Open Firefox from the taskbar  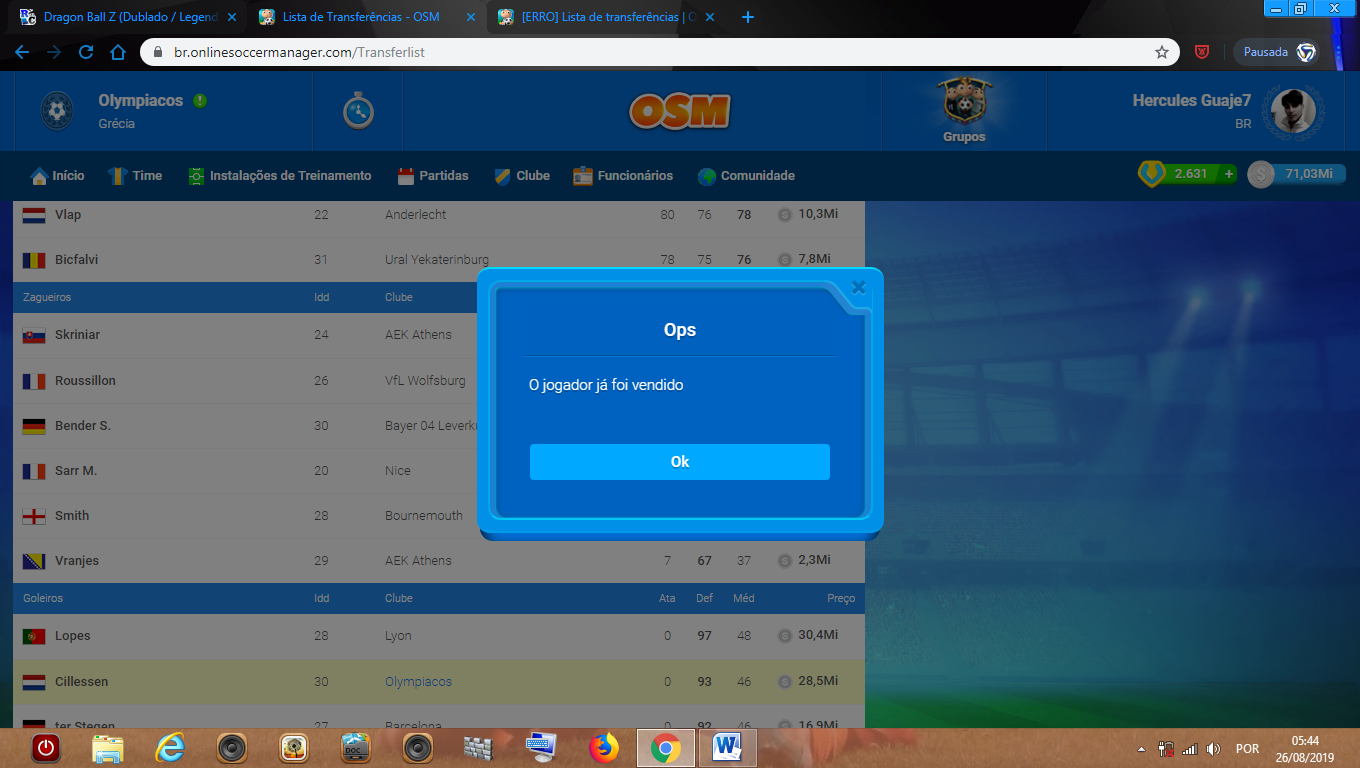(x=604, y=747)
